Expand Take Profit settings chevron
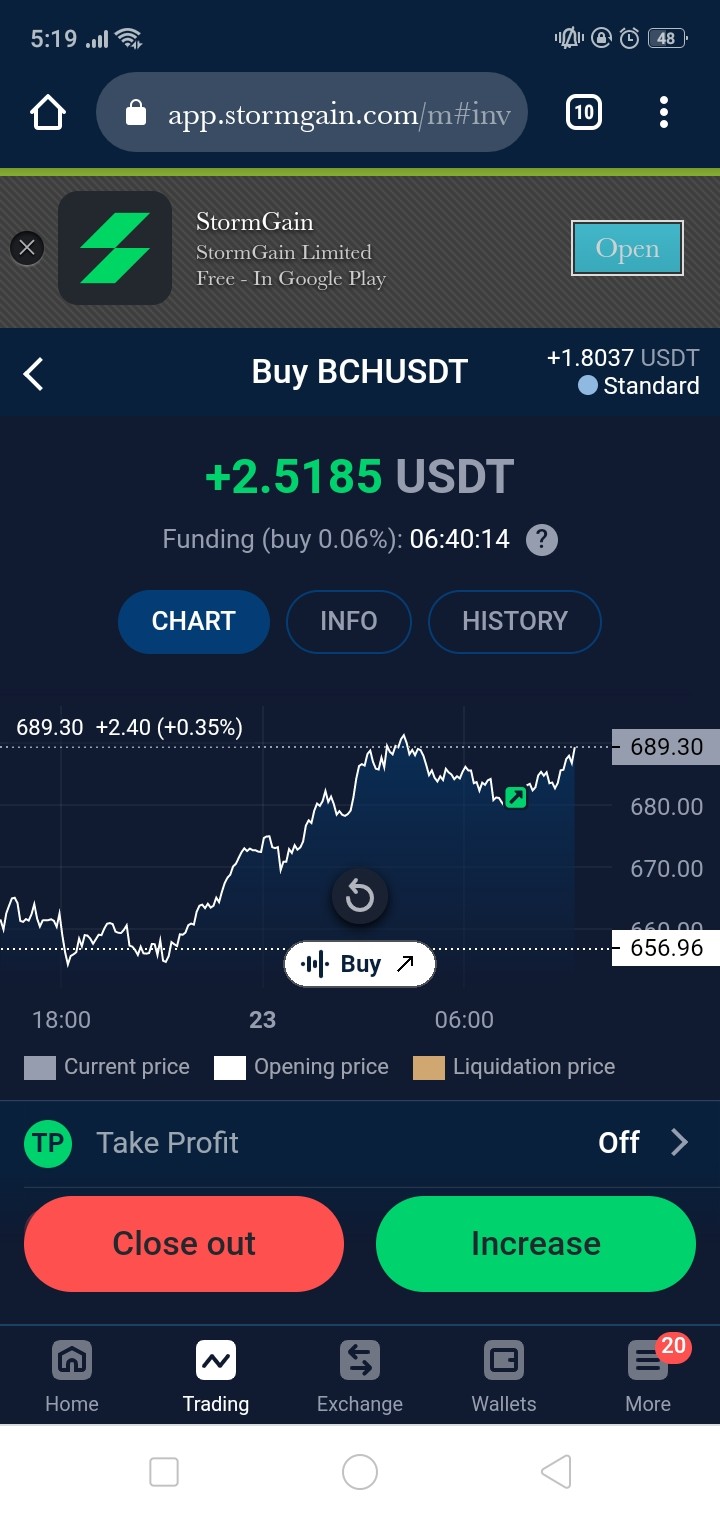This screenshot has height=1520, width=720. tap(679, 1142)
